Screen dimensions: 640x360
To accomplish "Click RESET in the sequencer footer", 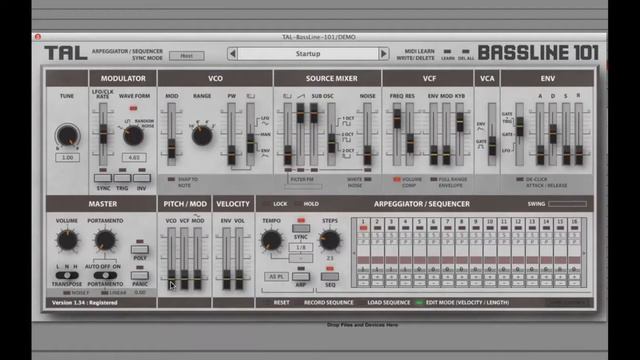I will [281, 302].
